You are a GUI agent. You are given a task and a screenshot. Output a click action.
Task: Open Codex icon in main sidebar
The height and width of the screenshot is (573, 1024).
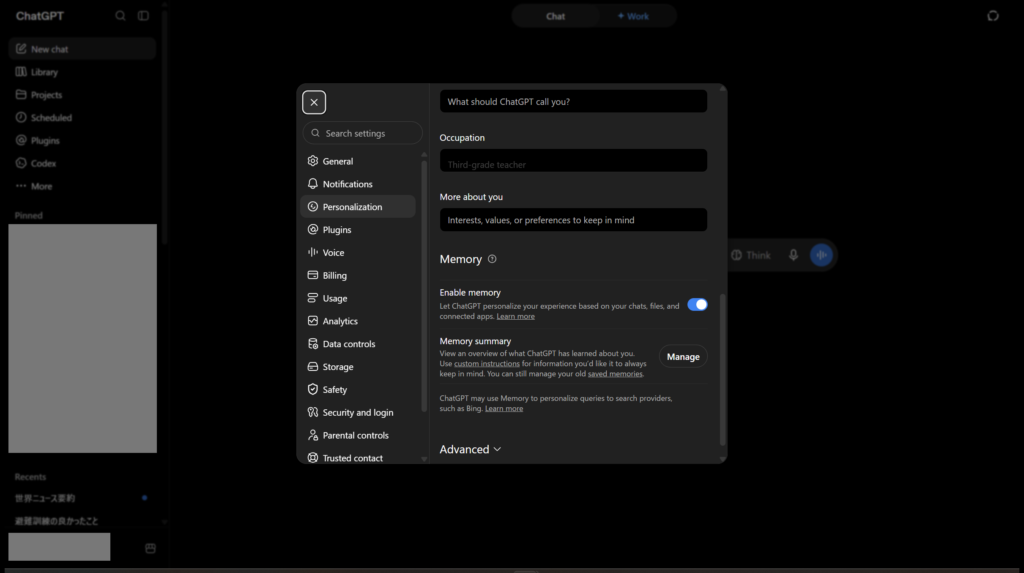pyautogui.click(x=21, y=163)
